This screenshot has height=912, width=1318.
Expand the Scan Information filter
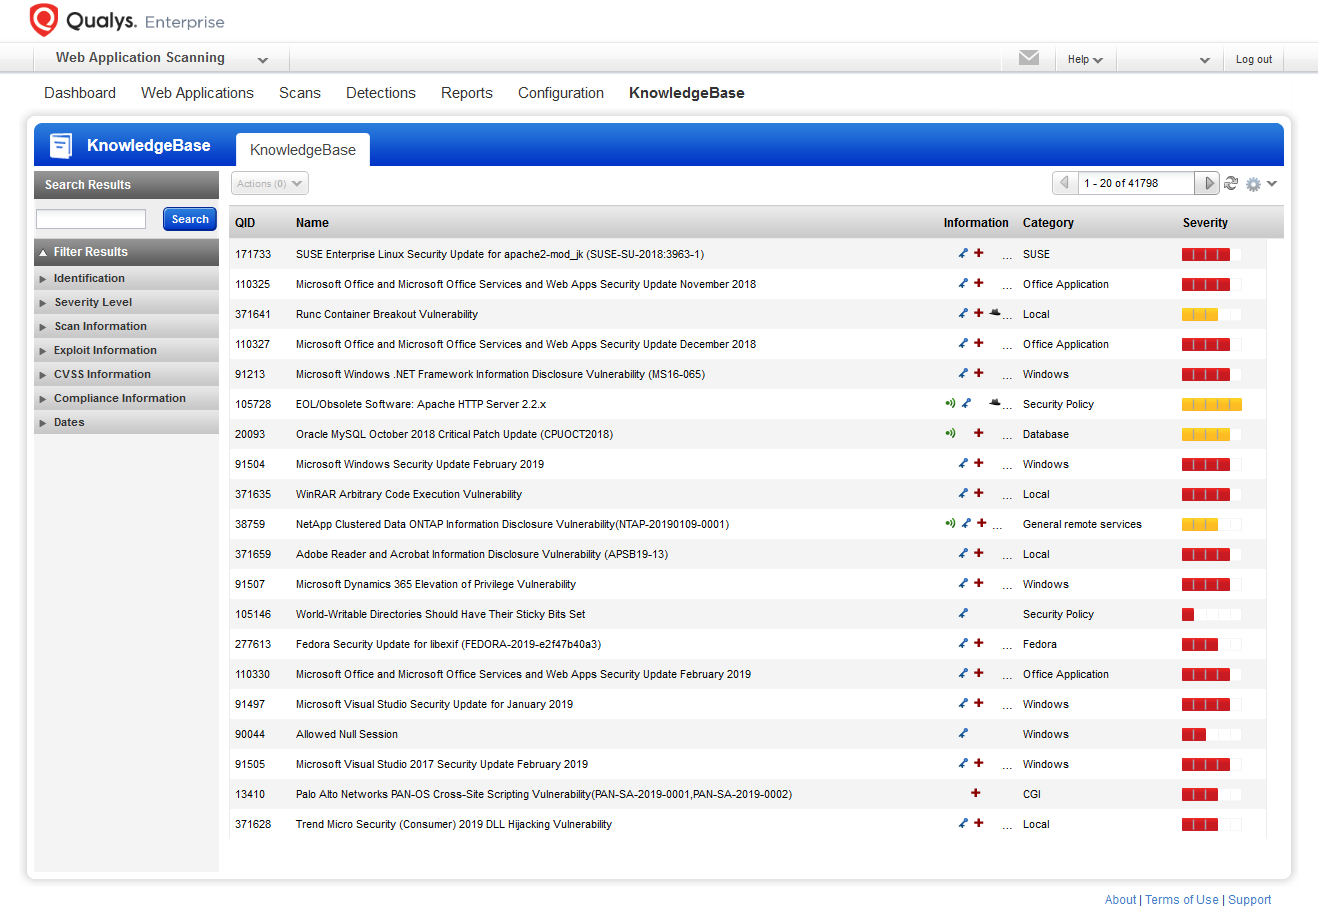tap(126, 326)
